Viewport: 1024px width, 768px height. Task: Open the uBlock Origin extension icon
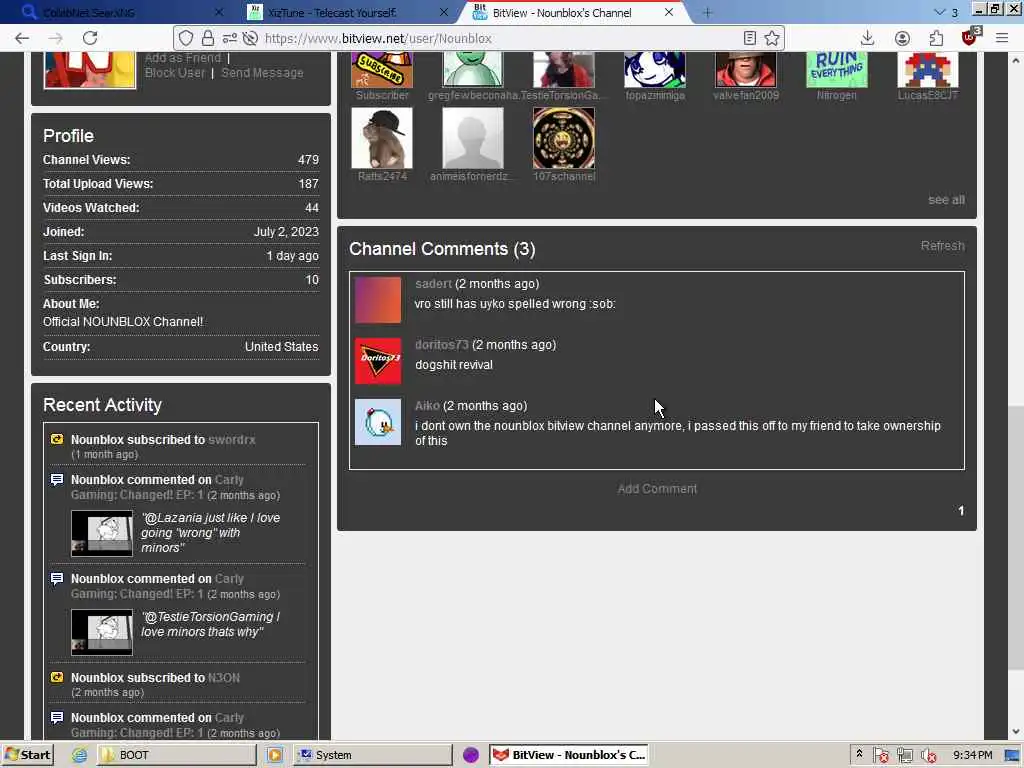point(970,37)
